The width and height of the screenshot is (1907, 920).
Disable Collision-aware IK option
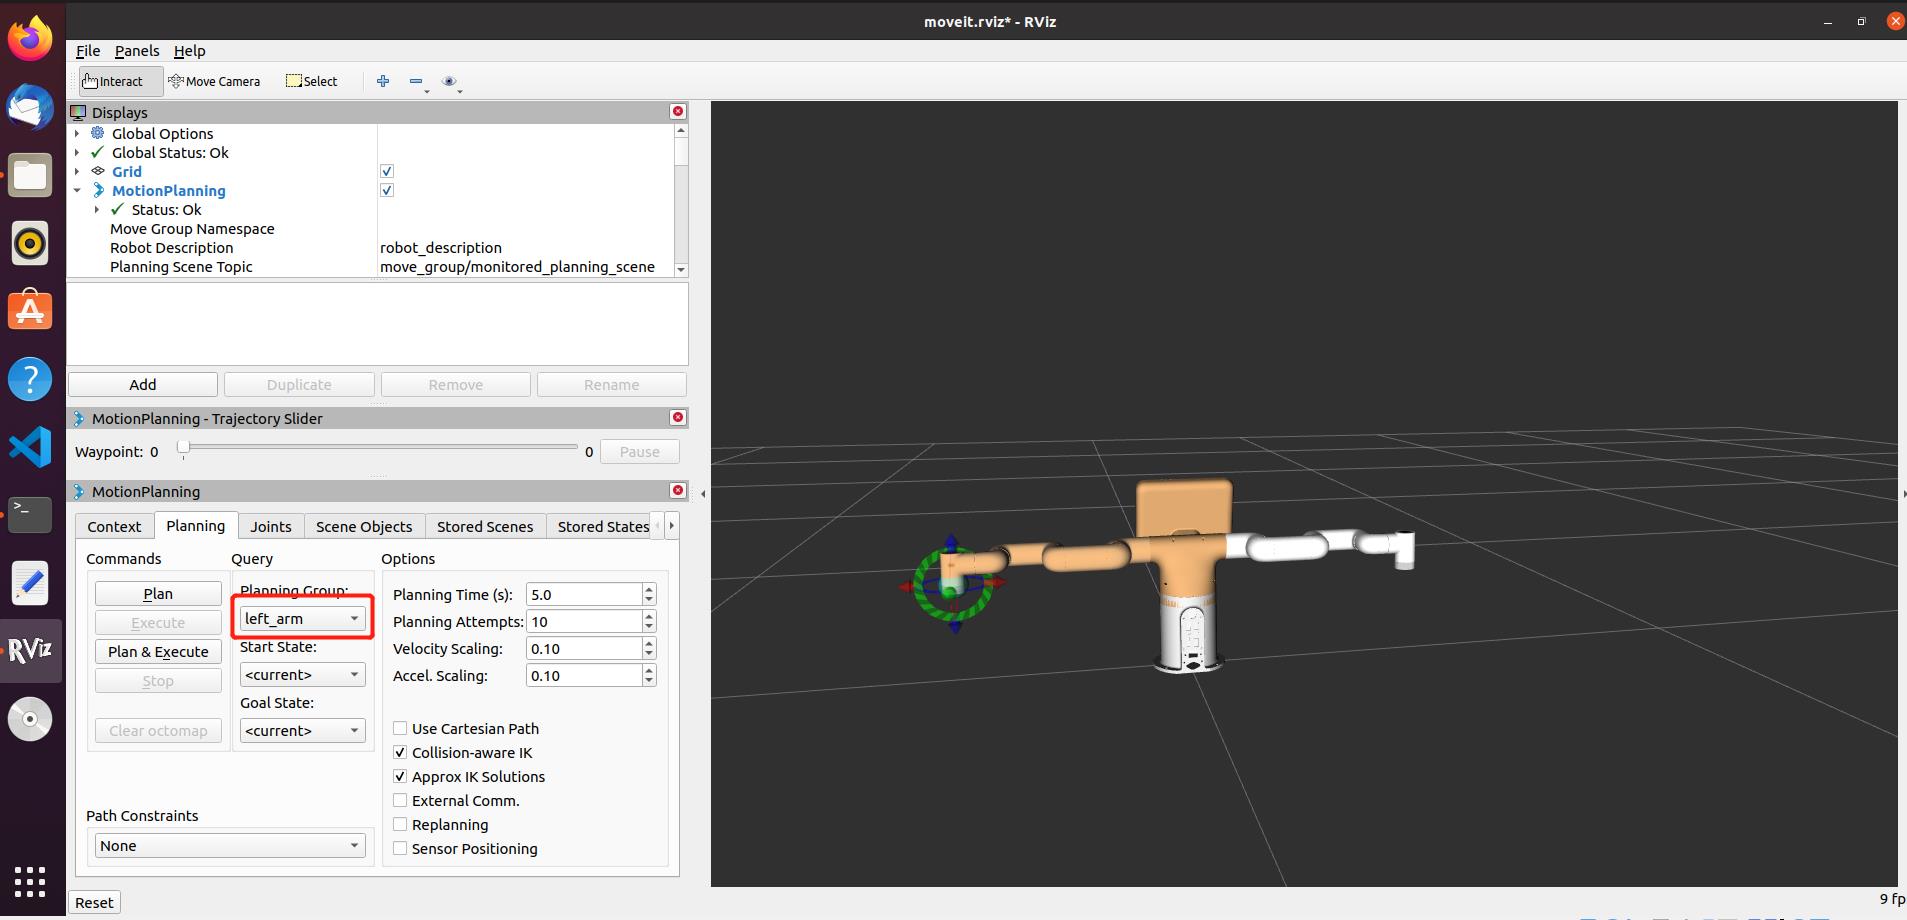click(400, 753)
